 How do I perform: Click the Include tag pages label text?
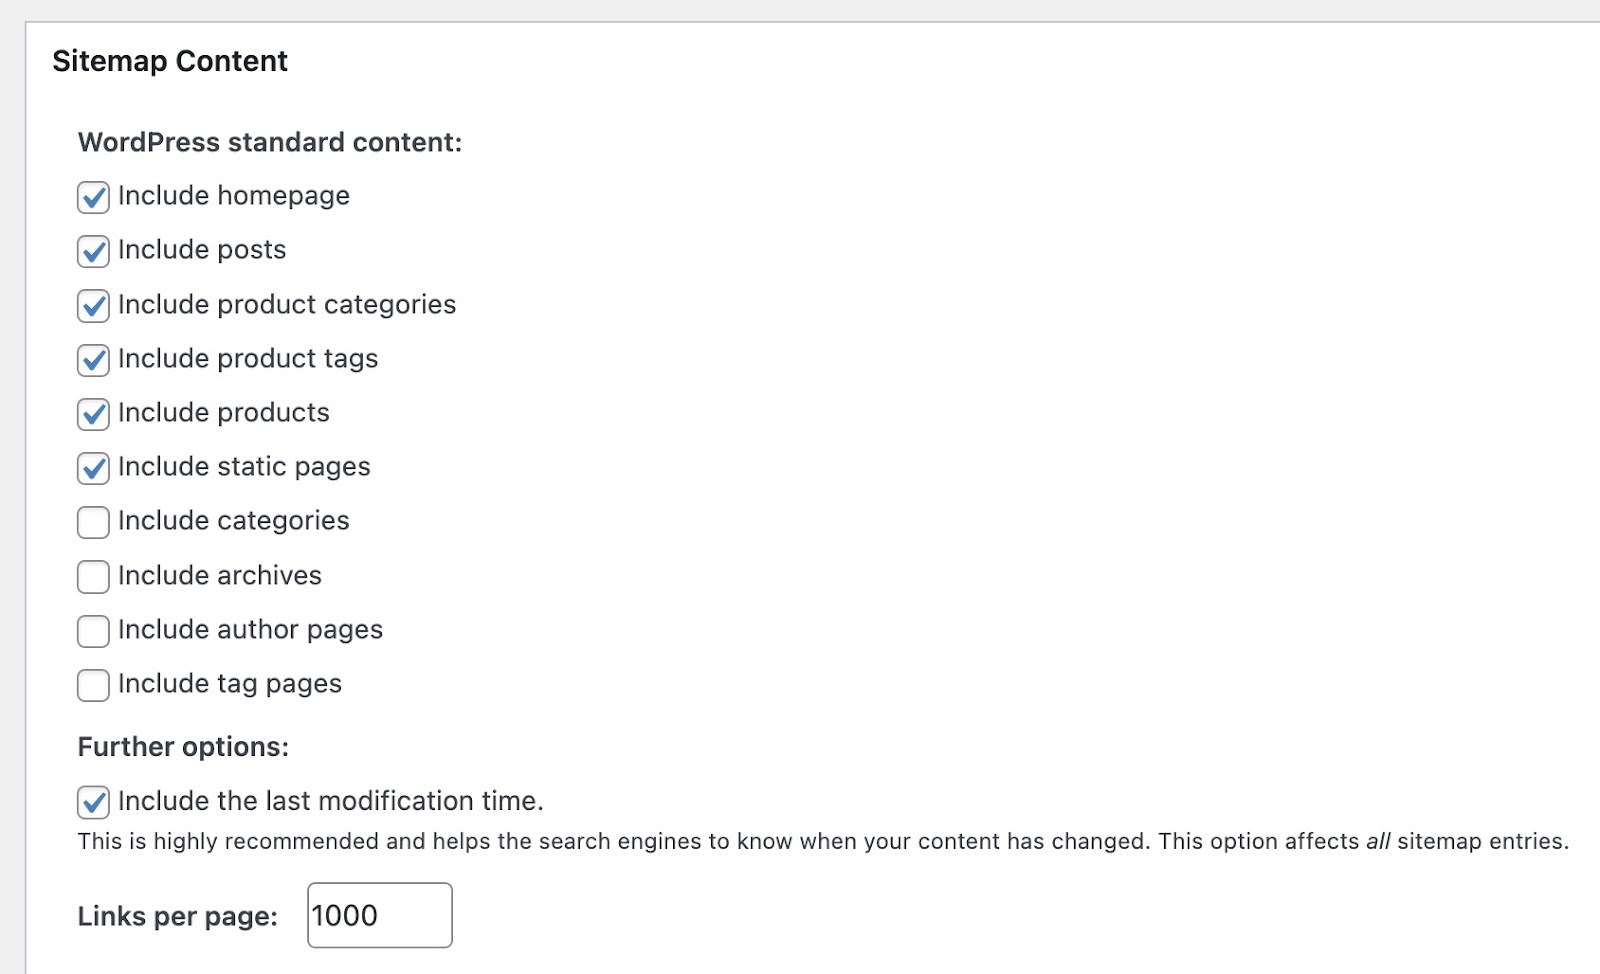point(230,684)
